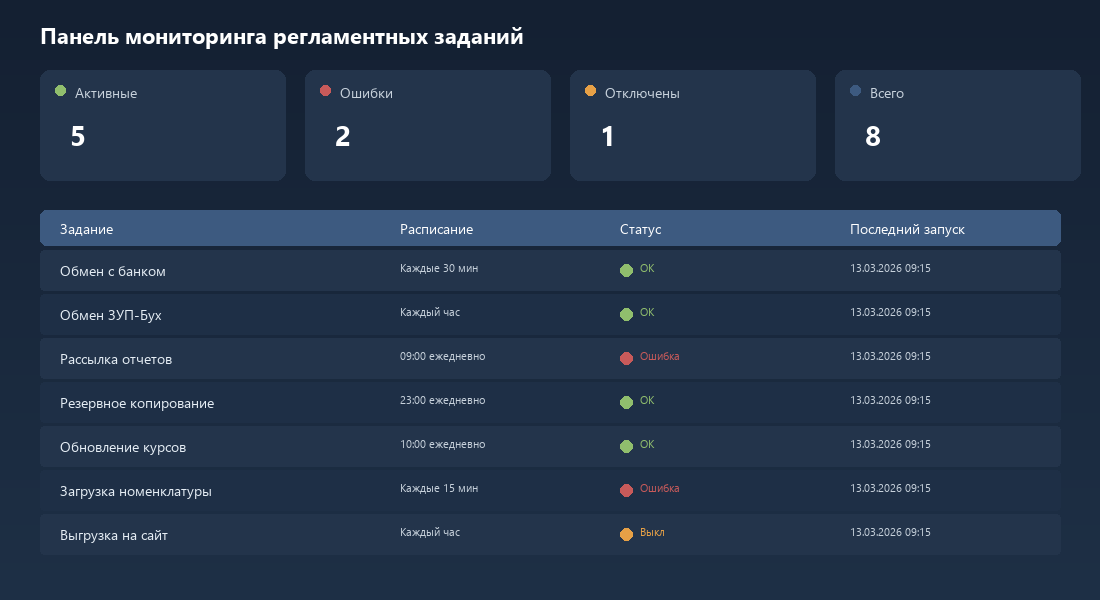Viewport: 1100px width, 600px height.
Task: Open the Активные summary card
Action: (x=163, y=125)
